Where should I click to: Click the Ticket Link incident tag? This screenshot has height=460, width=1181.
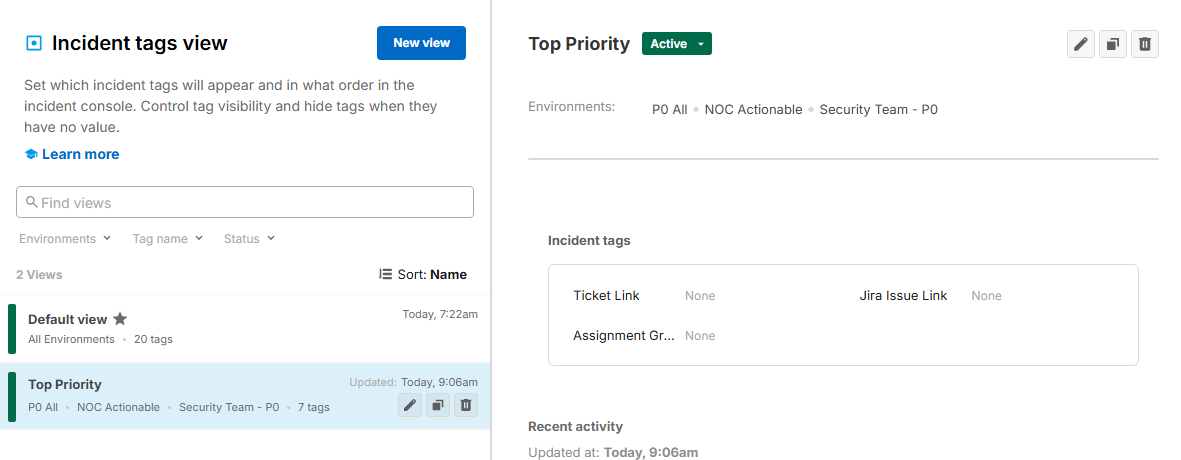[x=606, y=296]
